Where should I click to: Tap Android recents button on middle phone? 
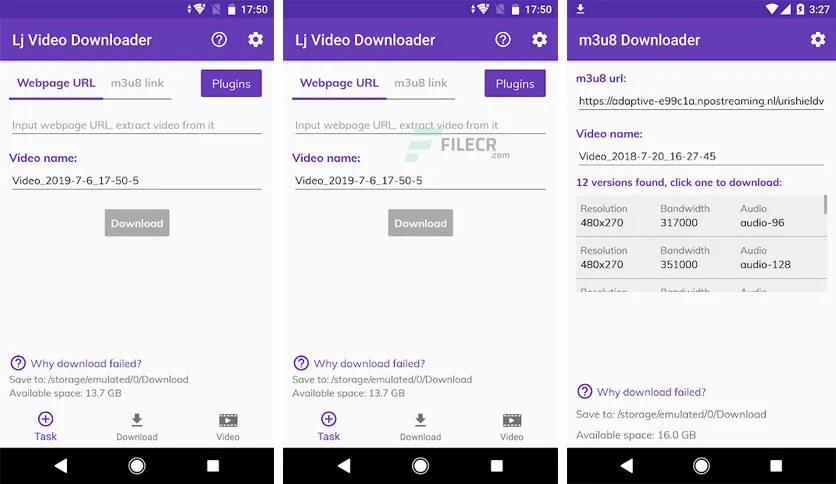[497, 466]
